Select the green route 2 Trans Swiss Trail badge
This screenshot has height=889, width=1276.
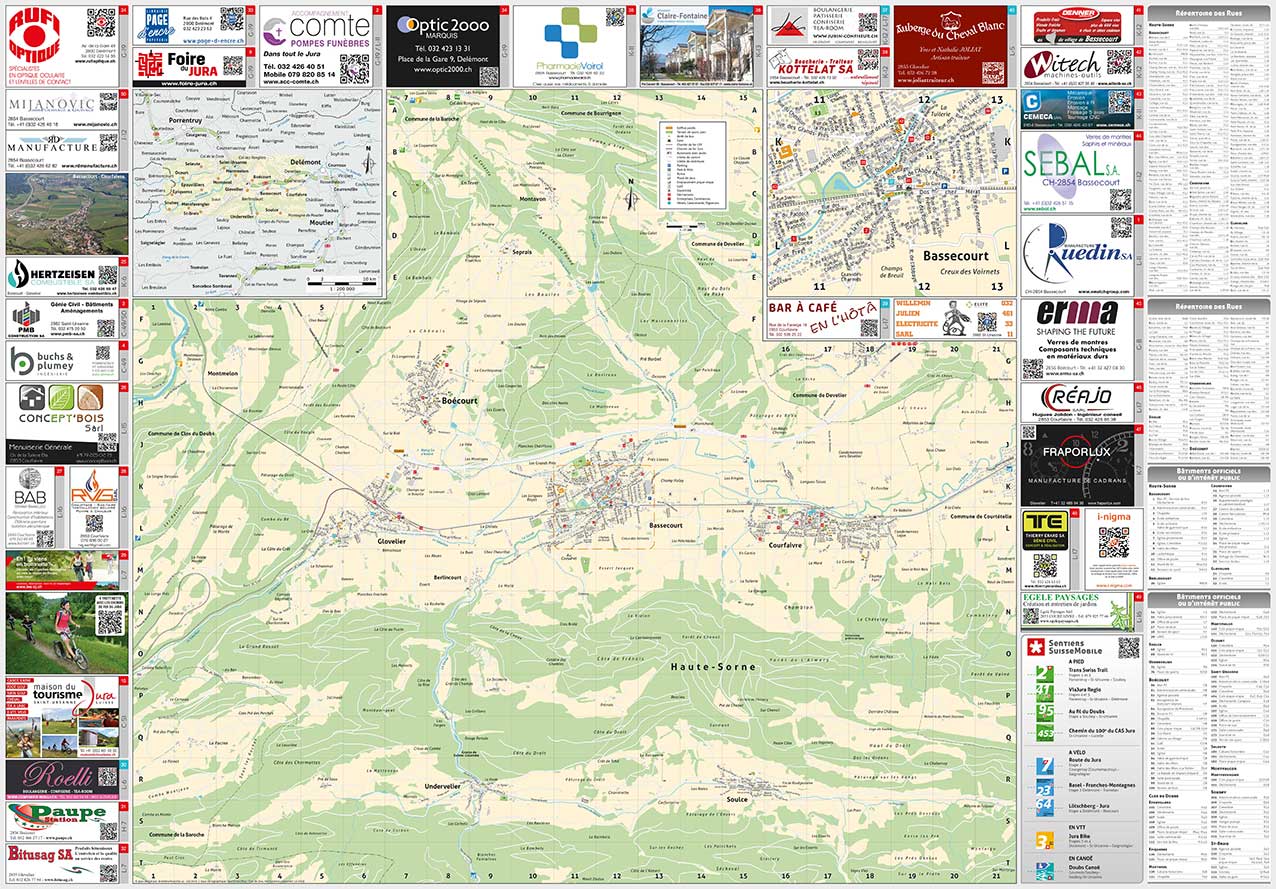pyautogui.click(x=1046, y=673)
